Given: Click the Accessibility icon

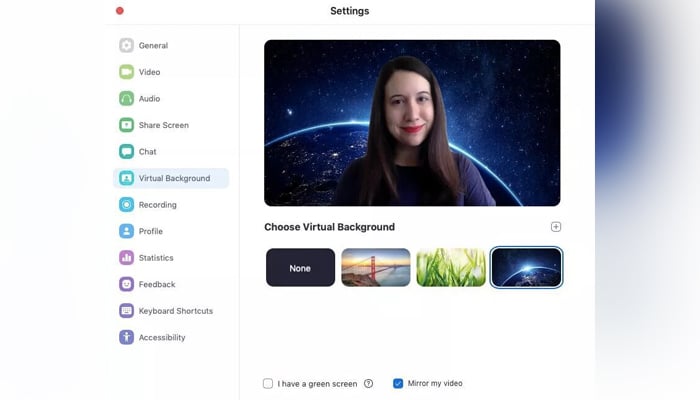Looking at the screenshot, I should (126, 337).
